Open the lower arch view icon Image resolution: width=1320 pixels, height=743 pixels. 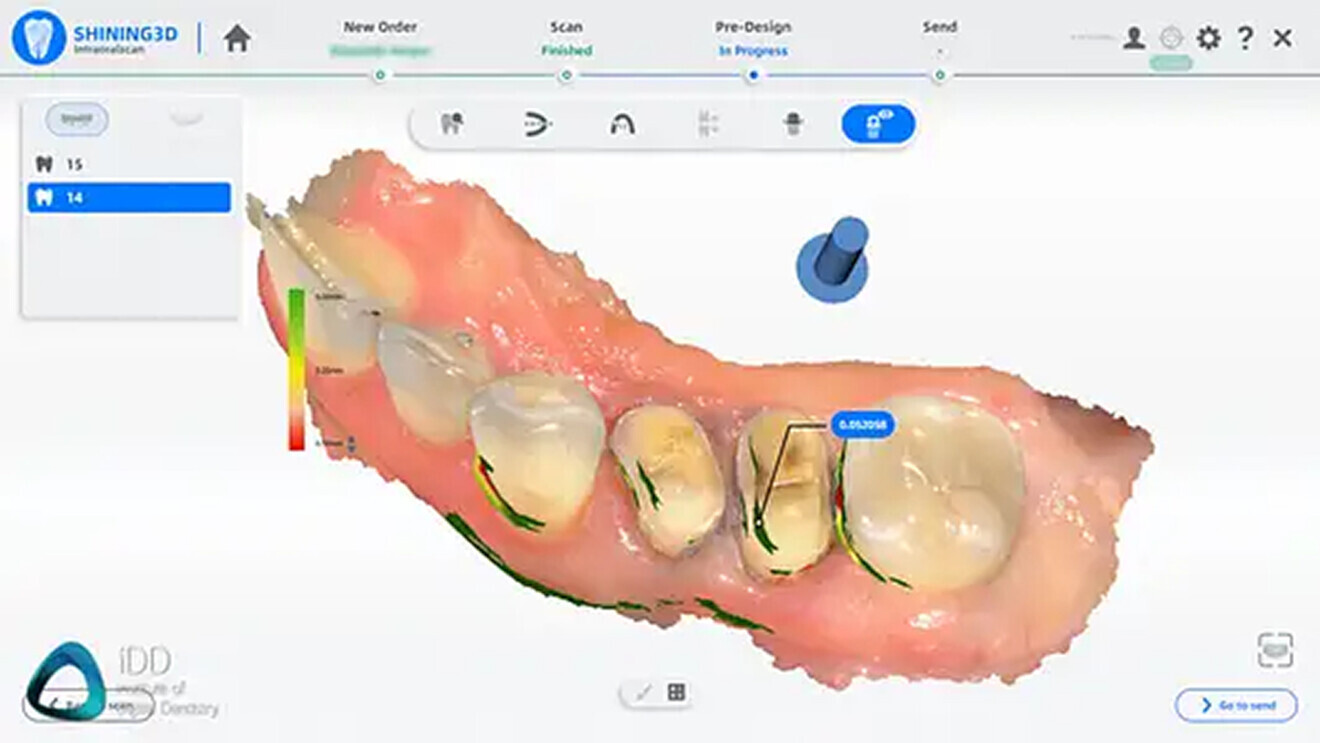pyautogui.click(x=537, y=124)
